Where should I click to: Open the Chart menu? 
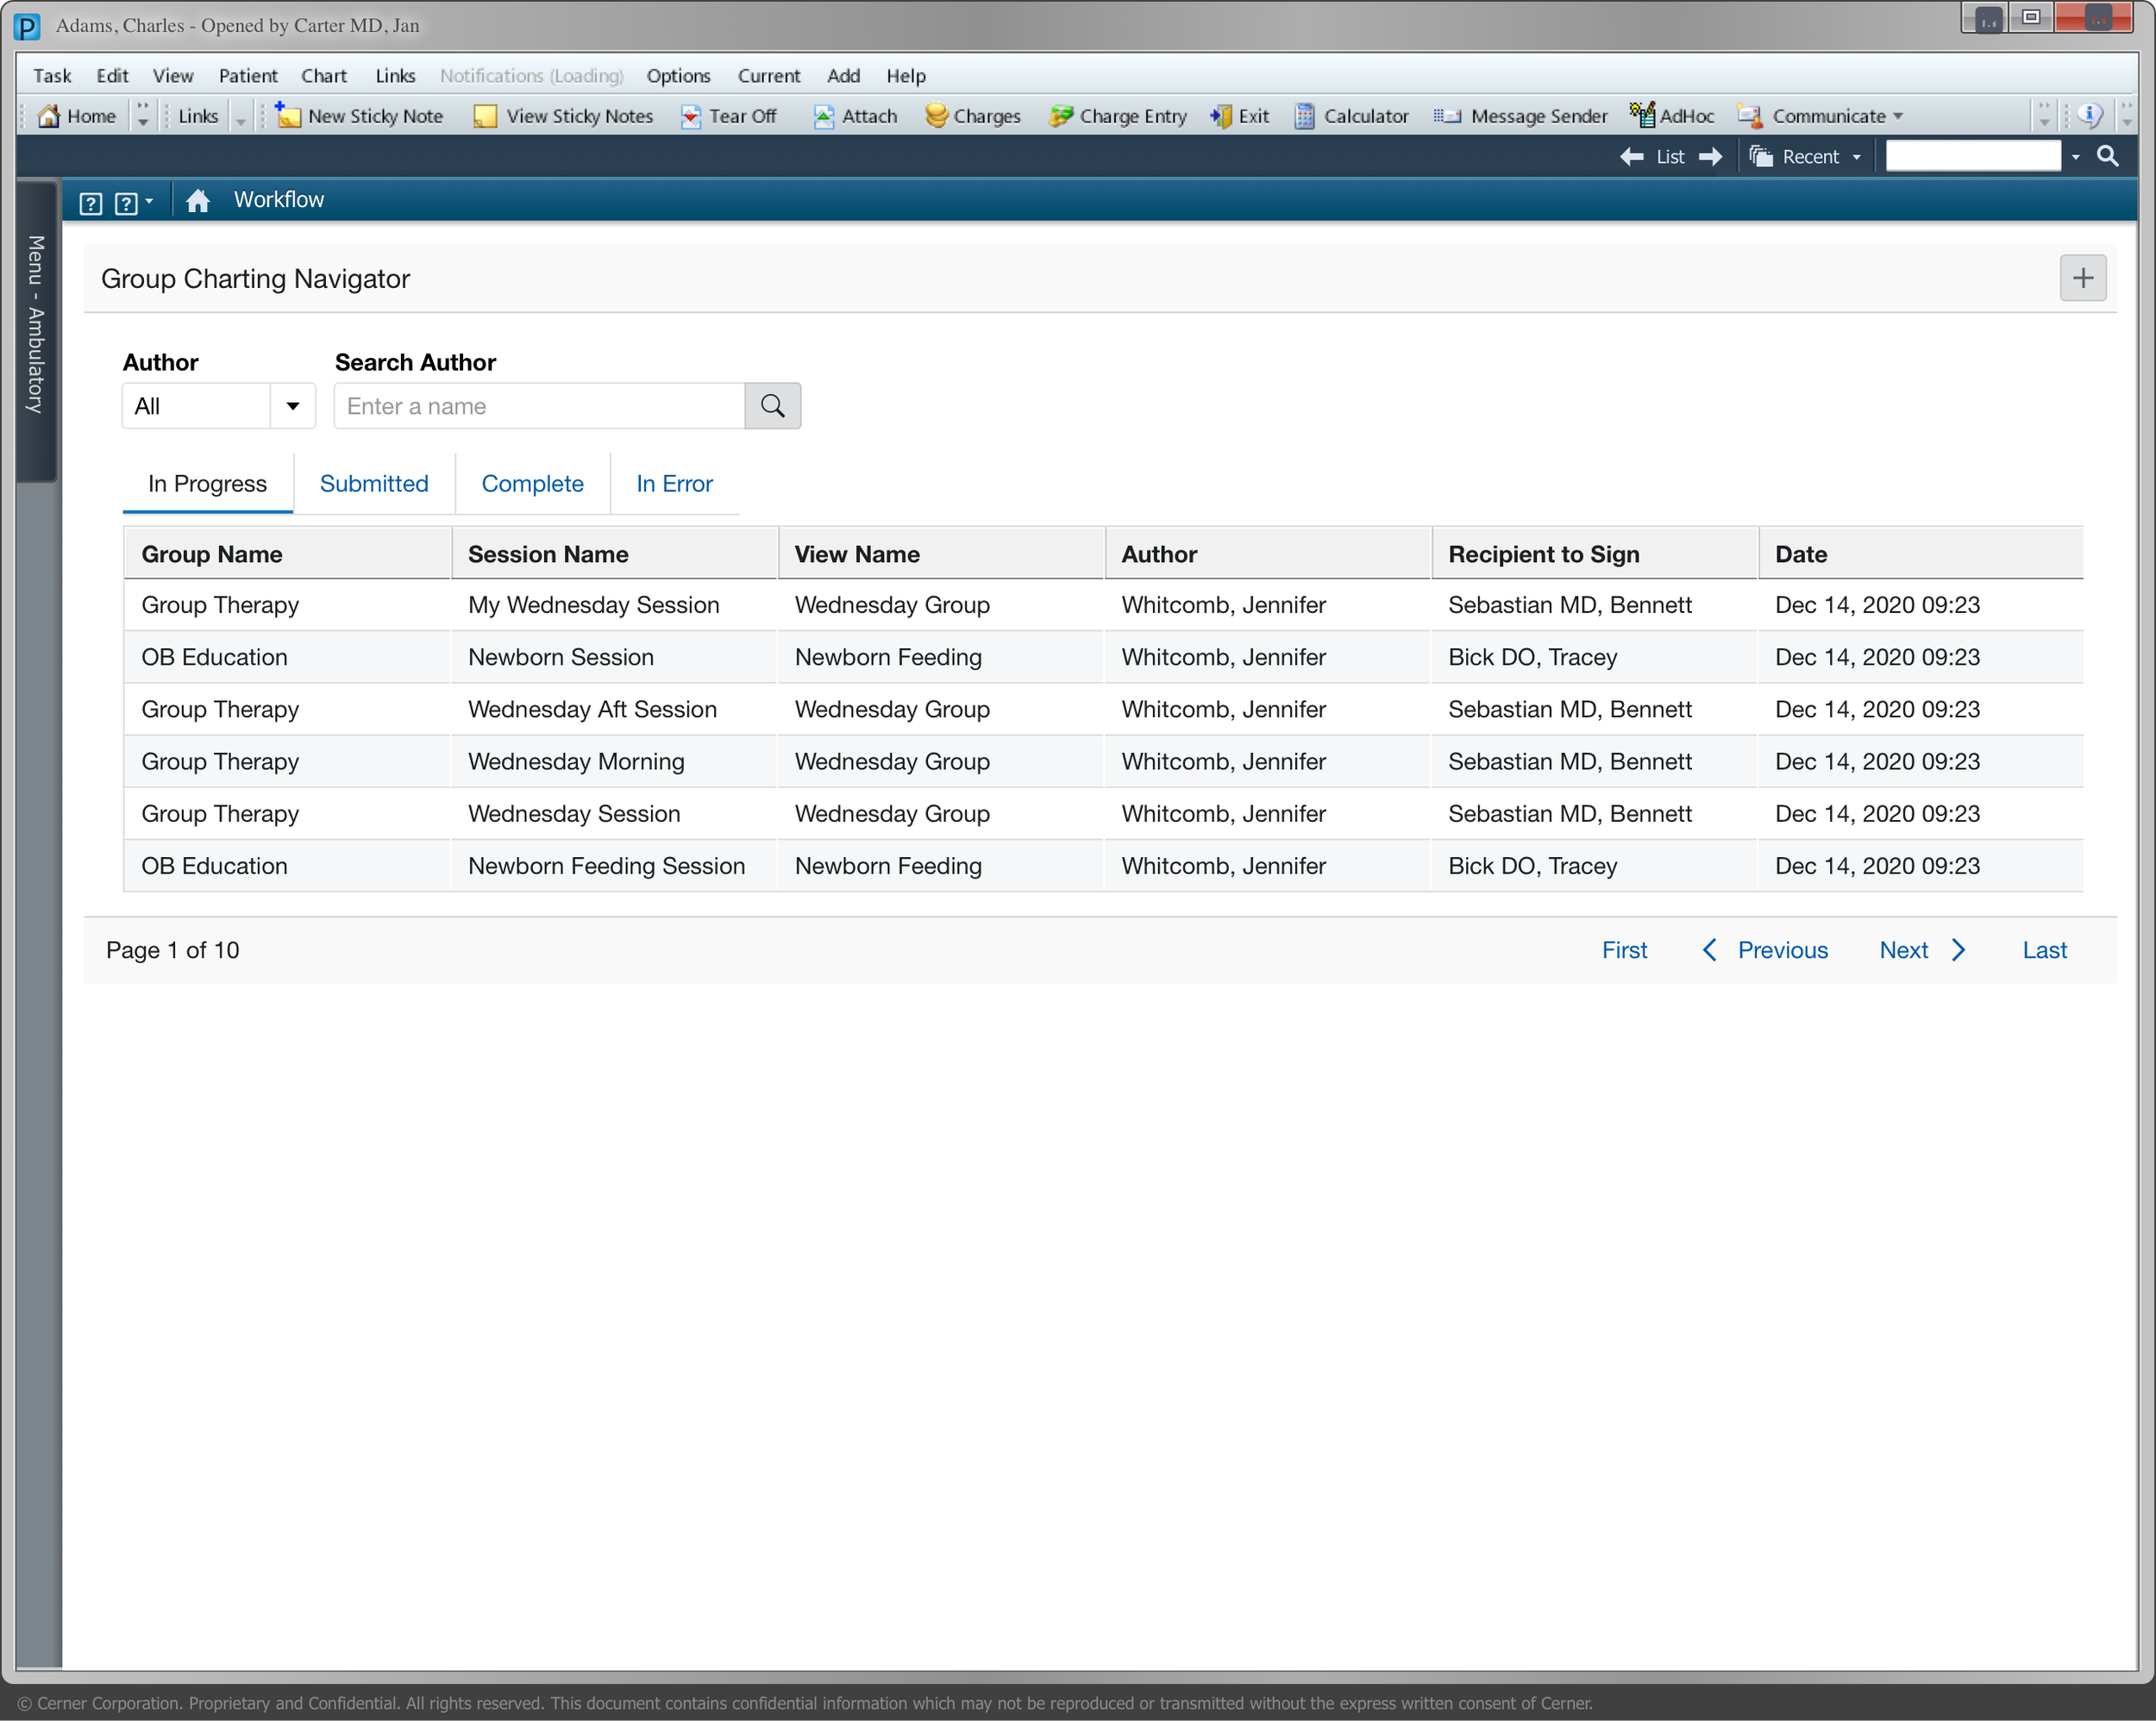[x=324, y=76]
